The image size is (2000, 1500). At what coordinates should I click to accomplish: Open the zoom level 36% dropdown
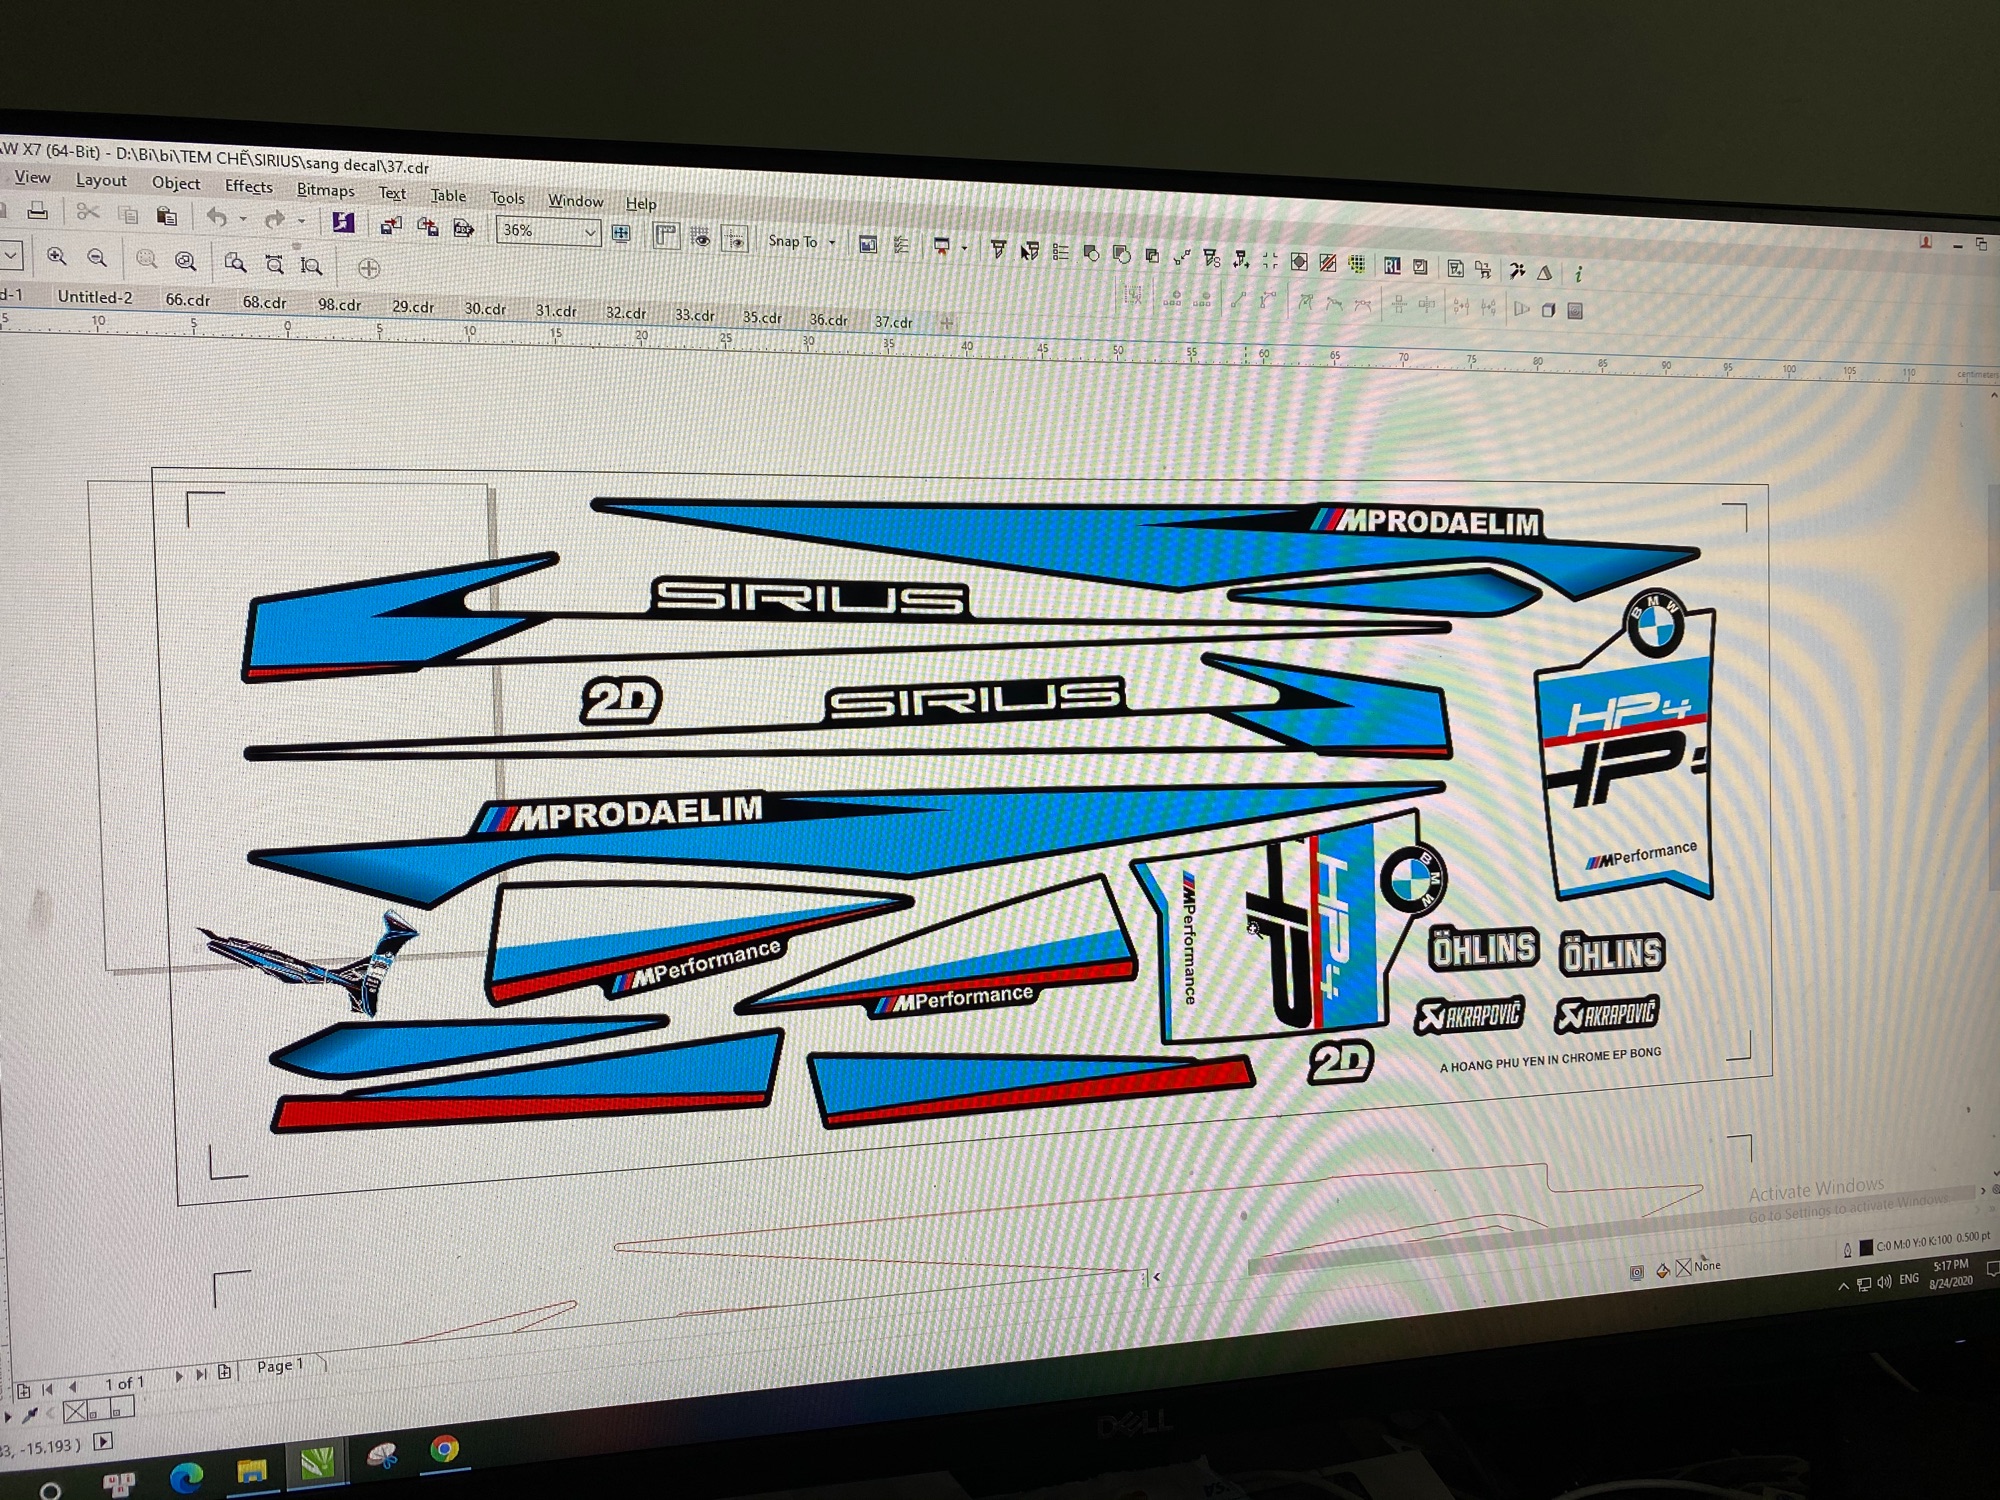pos(590,233)
